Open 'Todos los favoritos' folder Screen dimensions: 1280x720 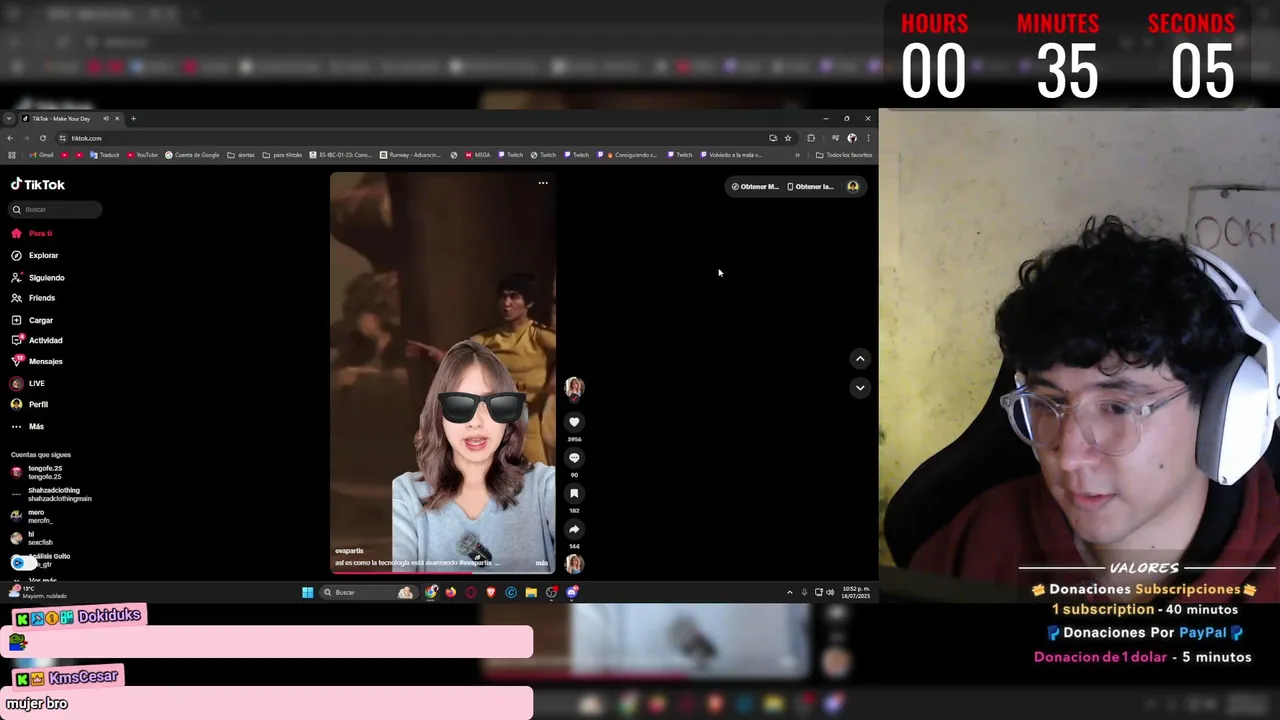point(845,155)
